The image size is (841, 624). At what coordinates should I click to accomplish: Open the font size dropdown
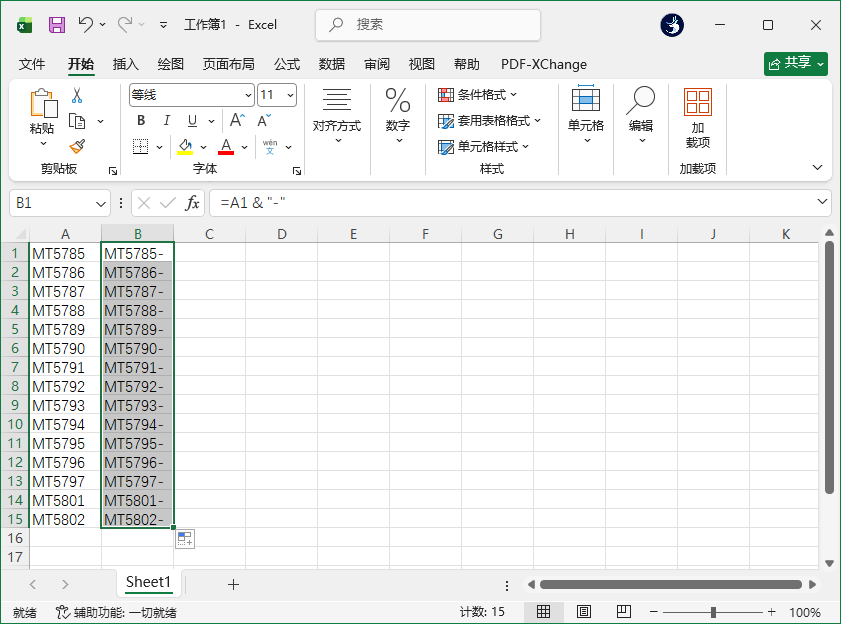point(290,94)
